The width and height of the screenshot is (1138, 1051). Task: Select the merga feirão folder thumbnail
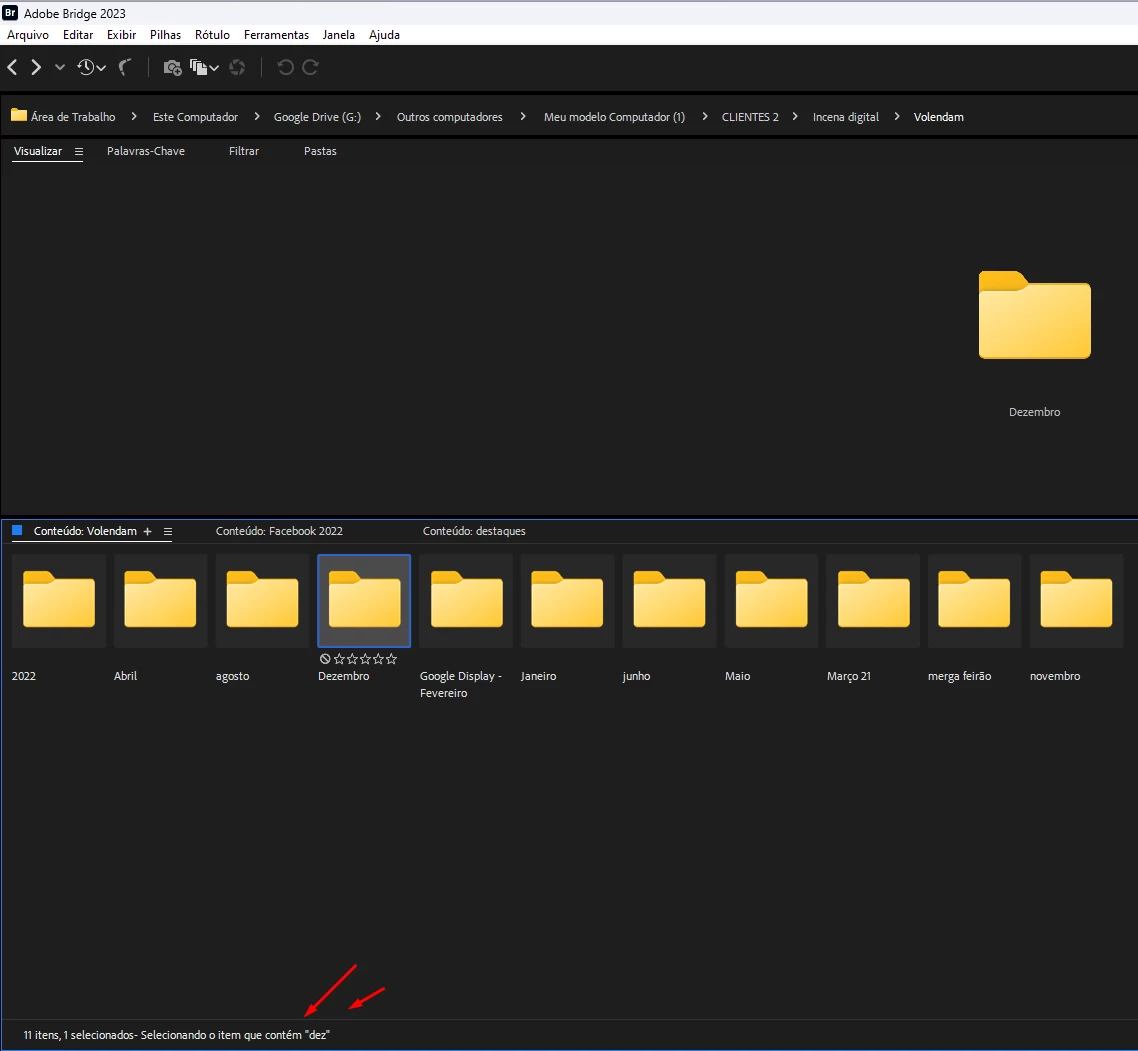point(975,600)
